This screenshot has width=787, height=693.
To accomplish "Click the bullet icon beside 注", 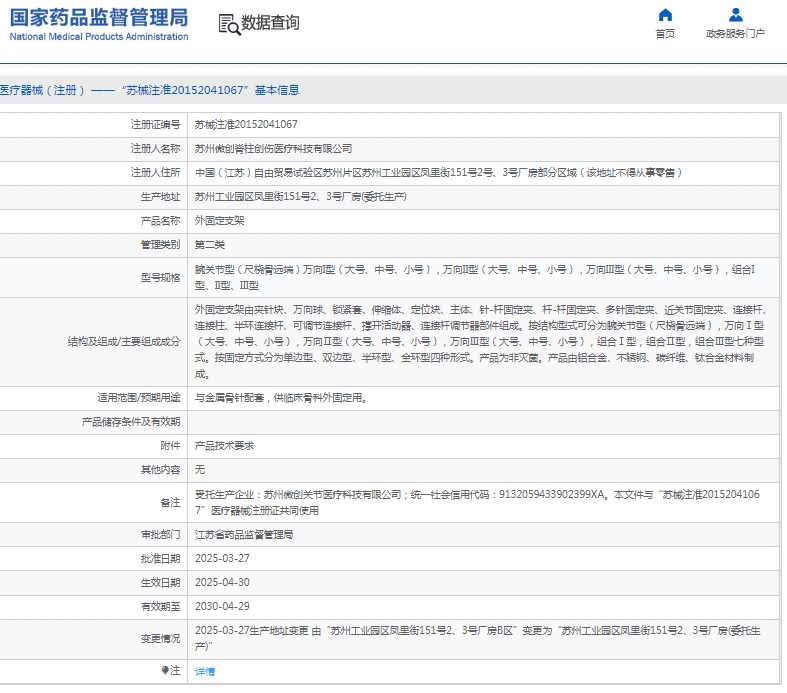I will pyautogui.click(x=165, y=670).
